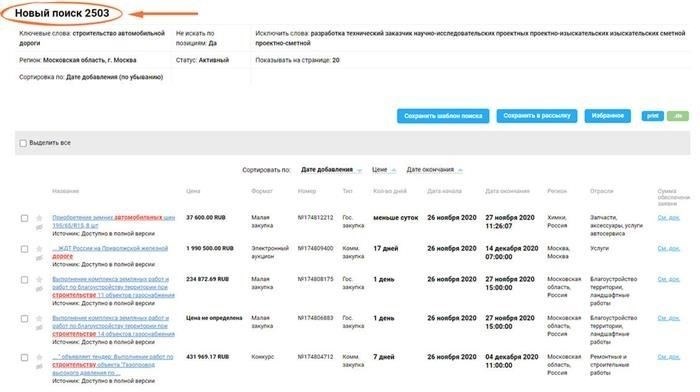Click icon beneath star in 37 600.00 RUB row

39,227
